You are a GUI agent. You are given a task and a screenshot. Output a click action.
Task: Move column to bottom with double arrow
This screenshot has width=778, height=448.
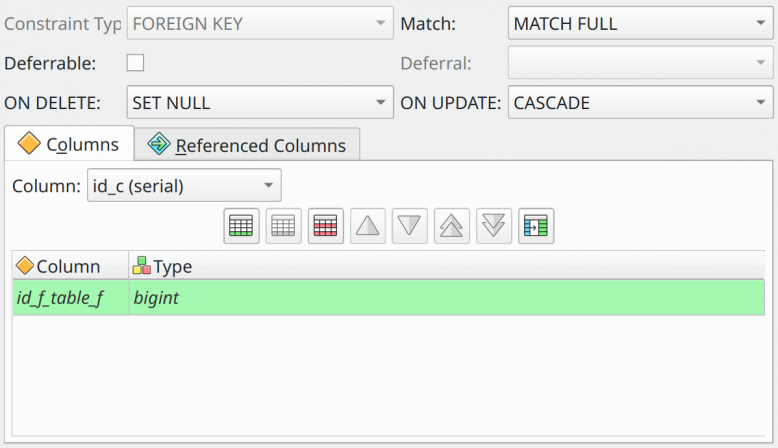[x=494, y=226]
